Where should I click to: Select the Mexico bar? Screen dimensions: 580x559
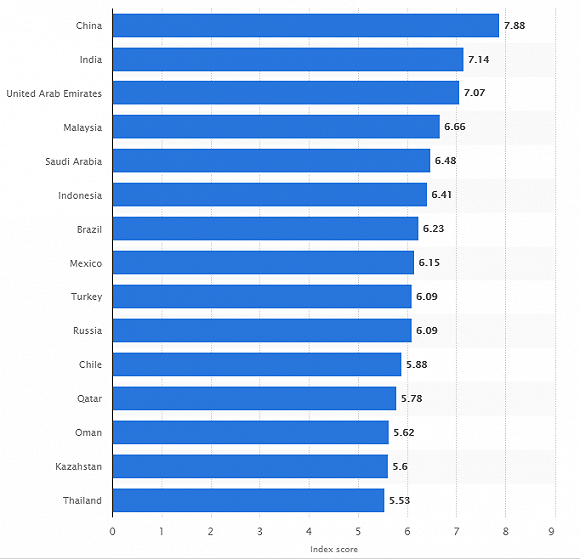click(x=263, y=263)
